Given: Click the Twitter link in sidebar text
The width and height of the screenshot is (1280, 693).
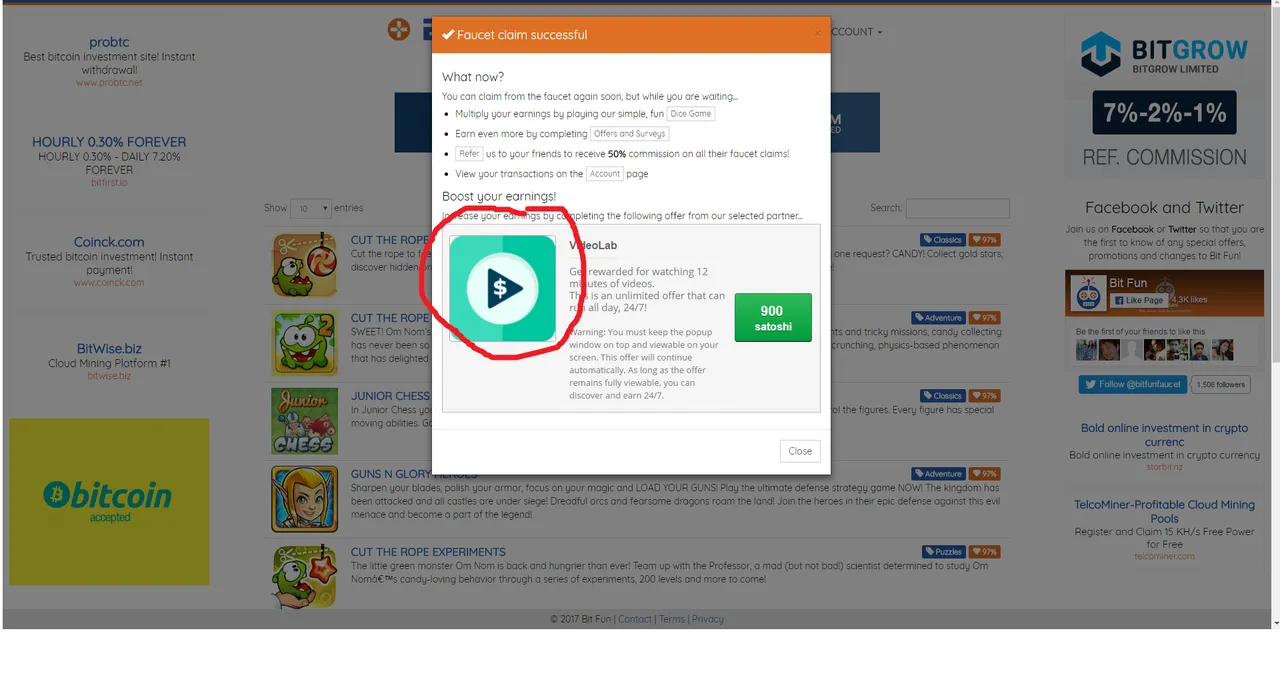Looking at the screenshot, I should (x=1182, y=229).
